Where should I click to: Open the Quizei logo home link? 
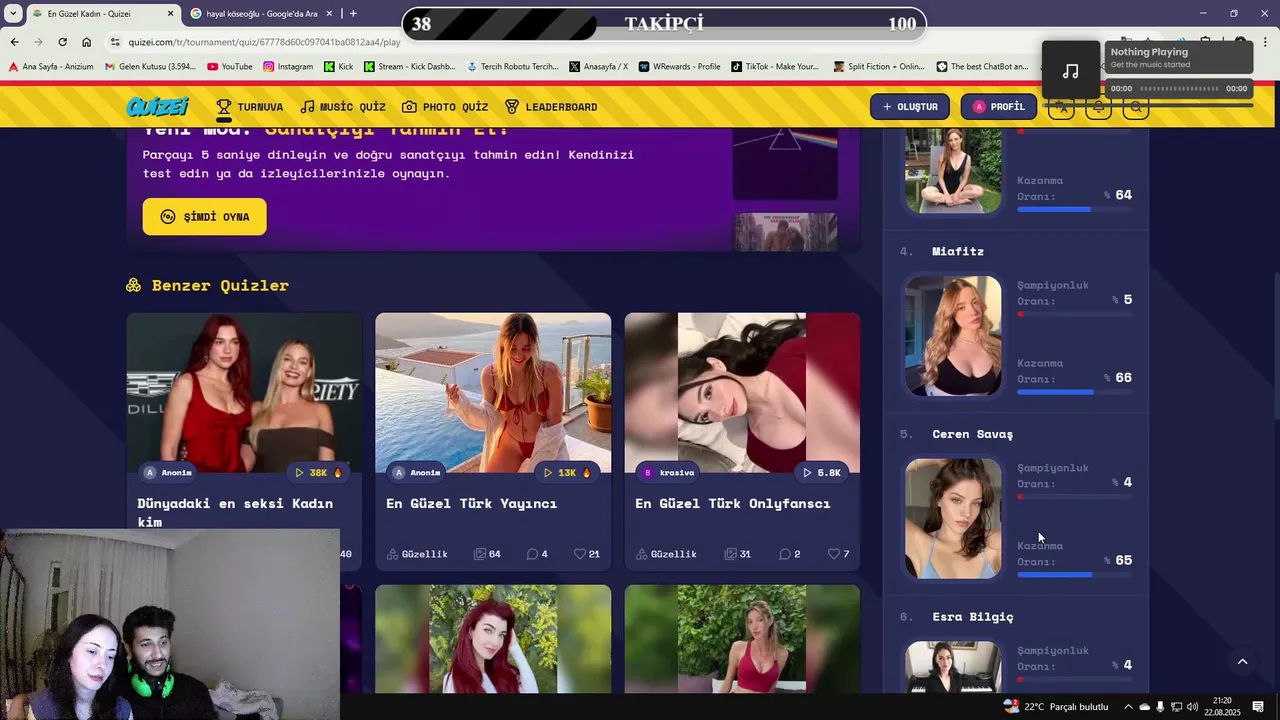[157, 107]
